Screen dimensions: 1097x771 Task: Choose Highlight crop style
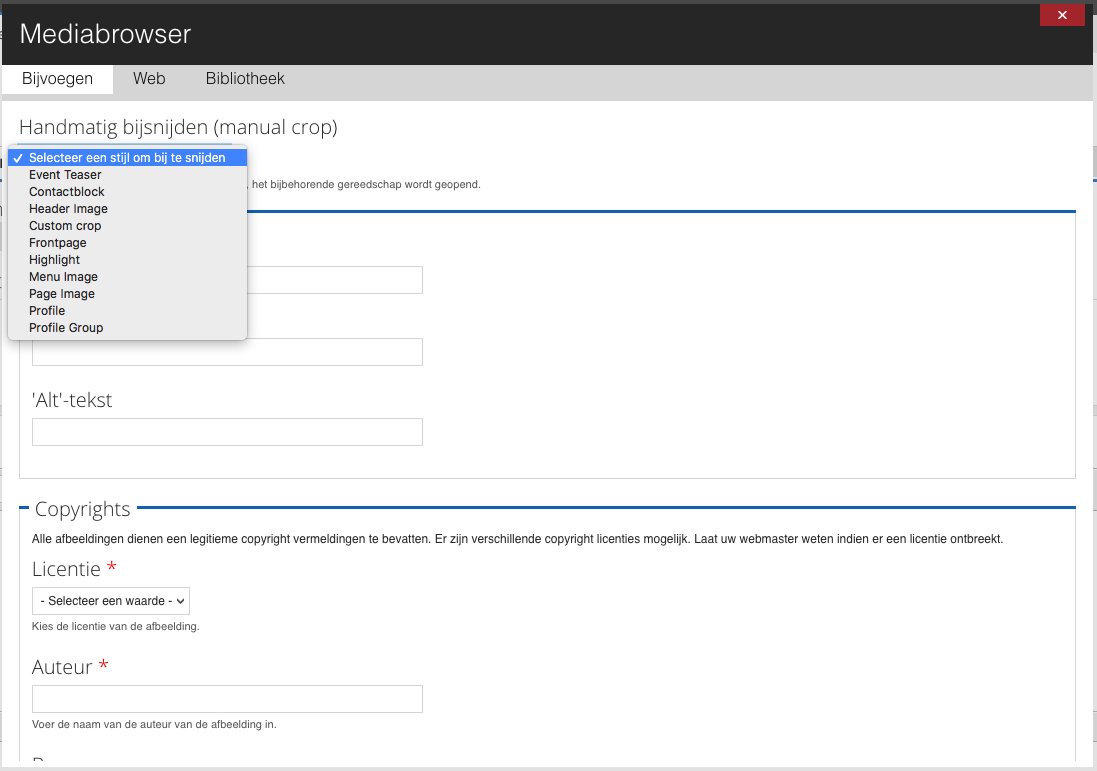click(x=54, y=260)
